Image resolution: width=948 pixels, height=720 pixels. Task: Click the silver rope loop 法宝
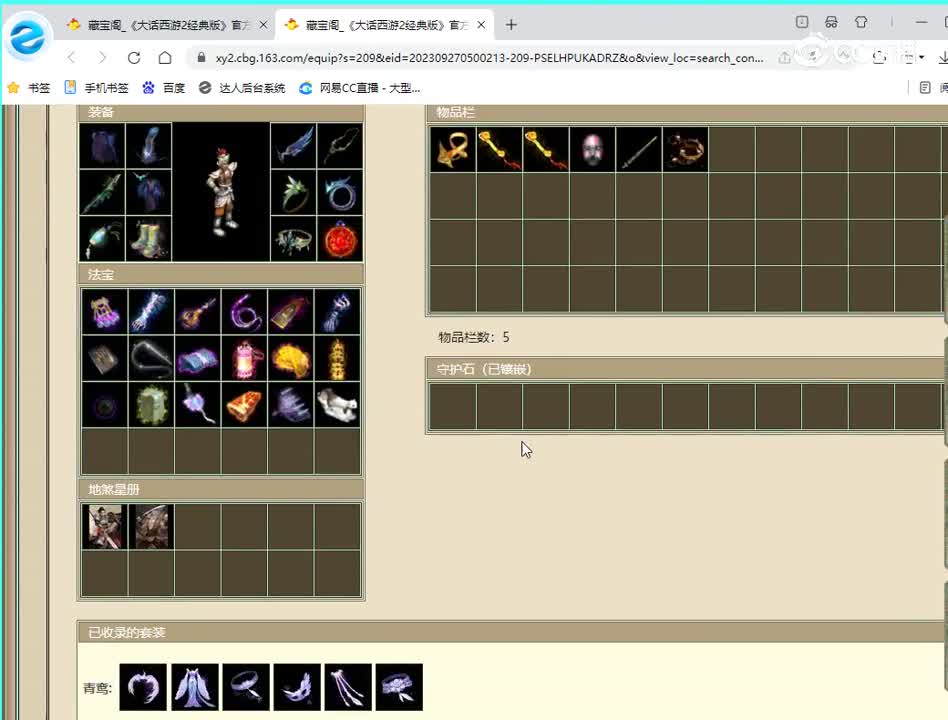[151, 358]
